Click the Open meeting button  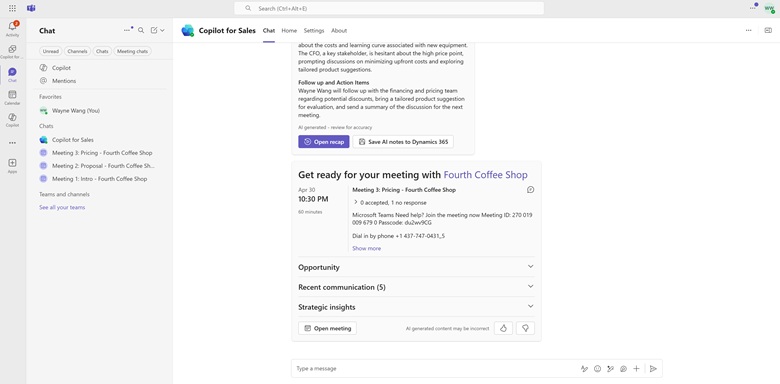pos(327,328)
